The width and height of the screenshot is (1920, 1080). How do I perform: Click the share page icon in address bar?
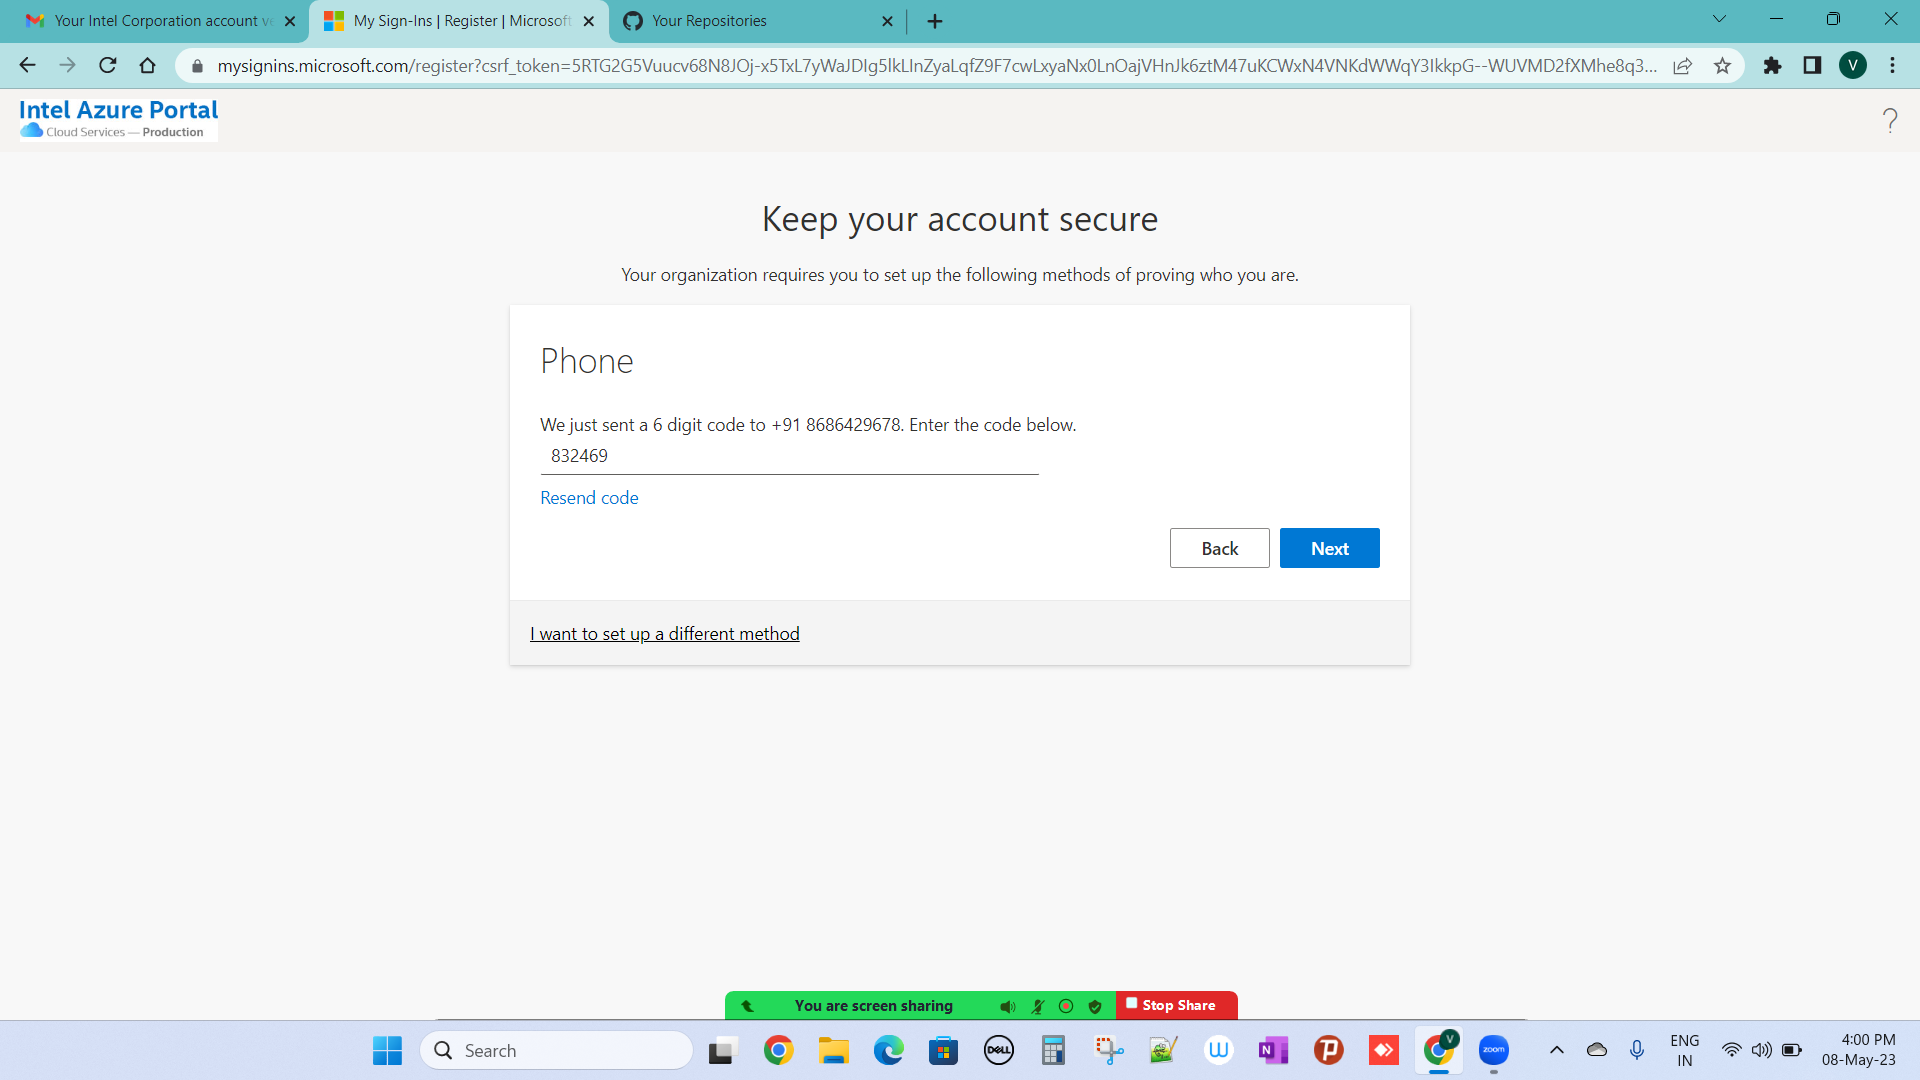(x=1683, y=66)
